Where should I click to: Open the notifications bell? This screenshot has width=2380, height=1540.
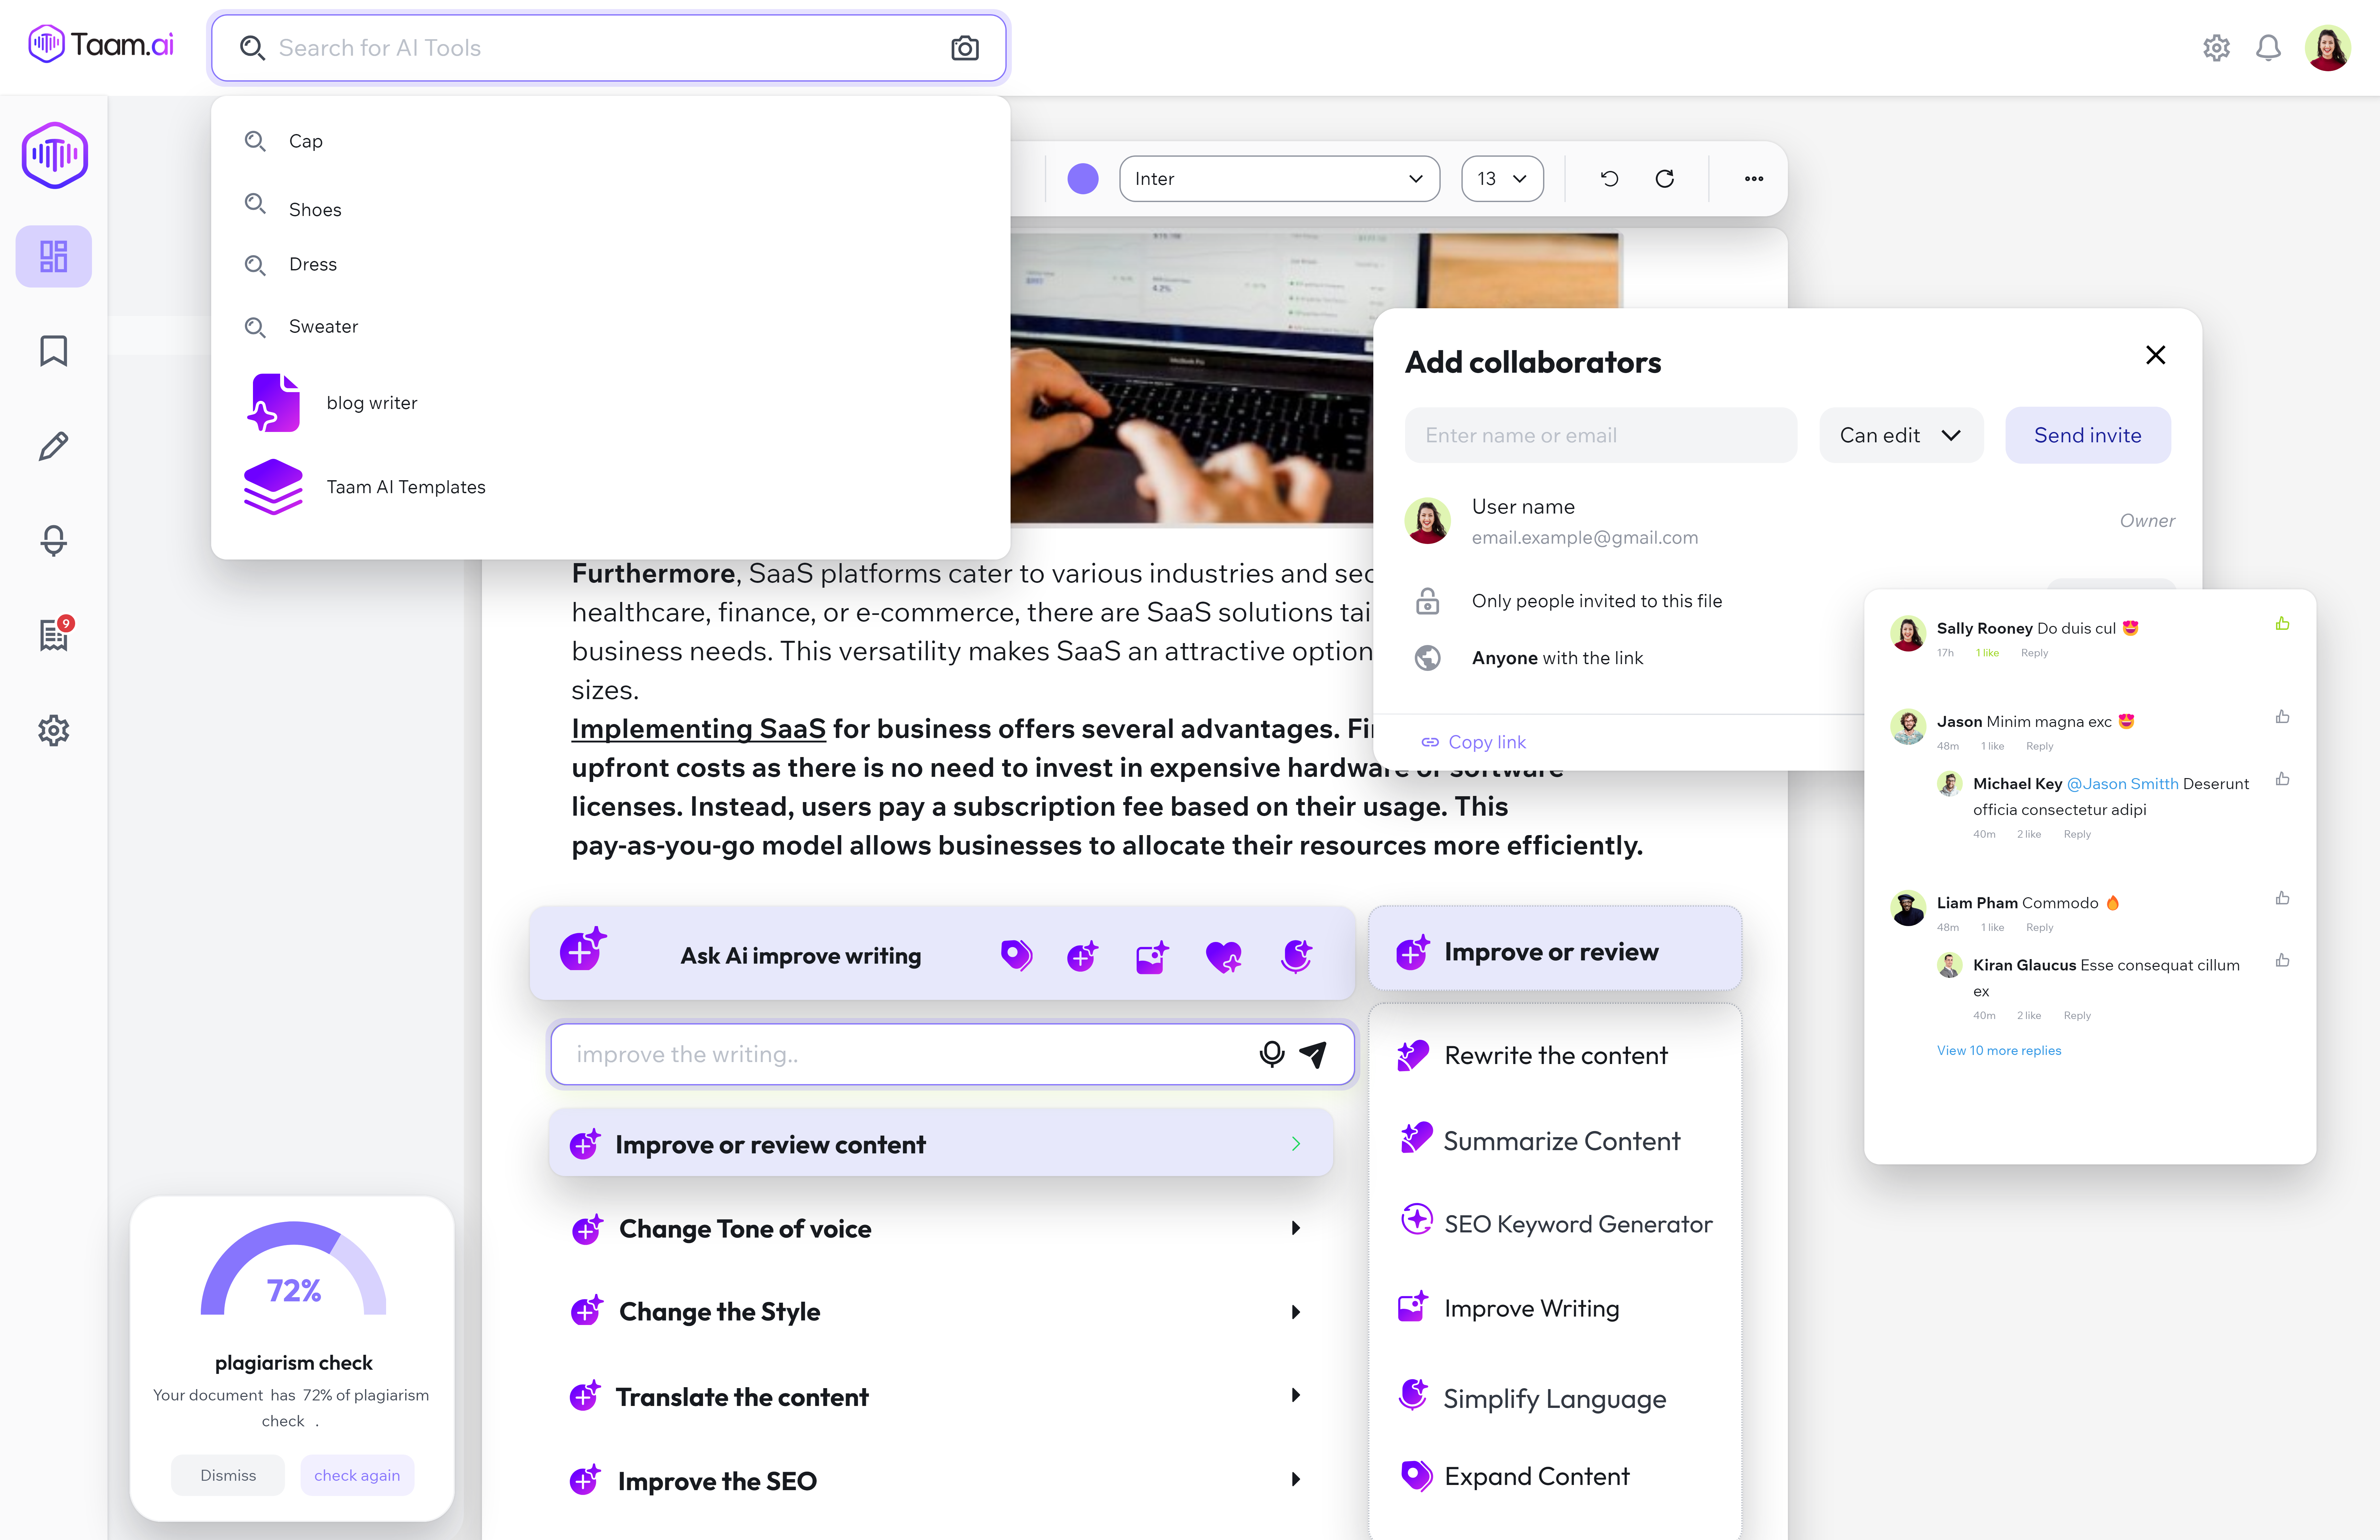pyautogui.click(x=2268, y=48)
